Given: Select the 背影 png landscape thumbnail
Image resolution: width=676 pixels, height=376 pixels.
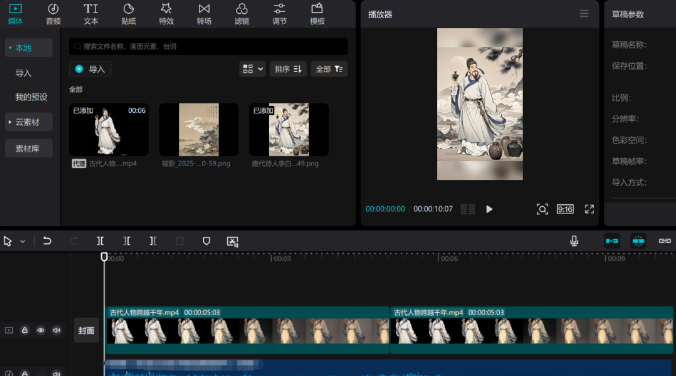Looking at the screenshot, I should pyautogui.click(x=199, y=129).
